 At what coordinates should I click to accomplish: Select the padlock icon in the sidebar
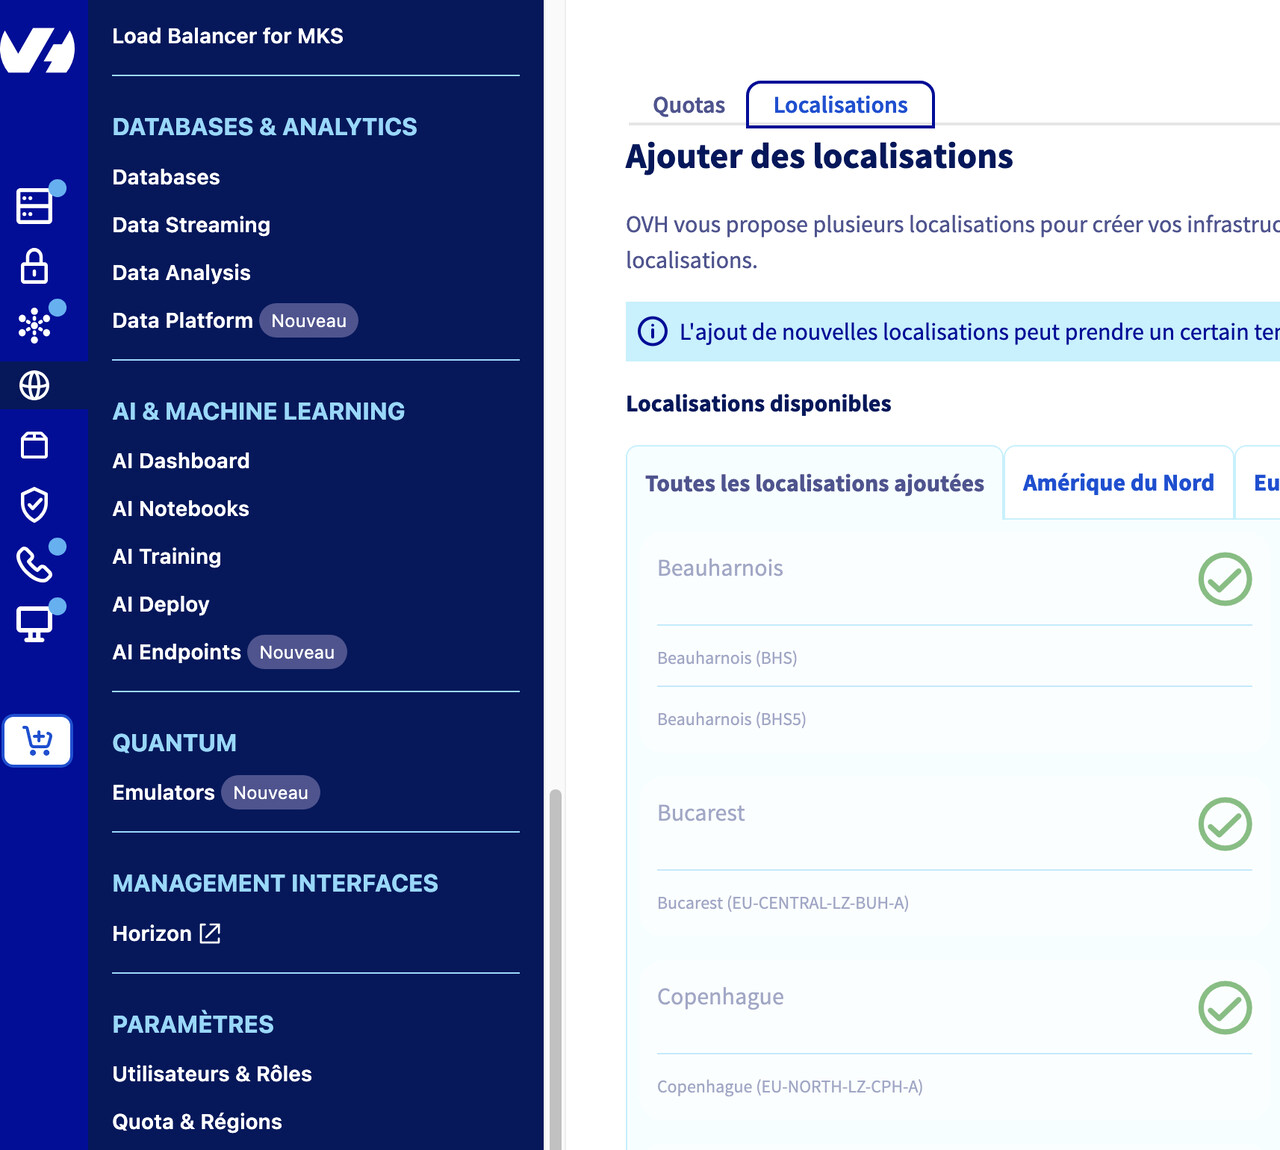[35, 266]
